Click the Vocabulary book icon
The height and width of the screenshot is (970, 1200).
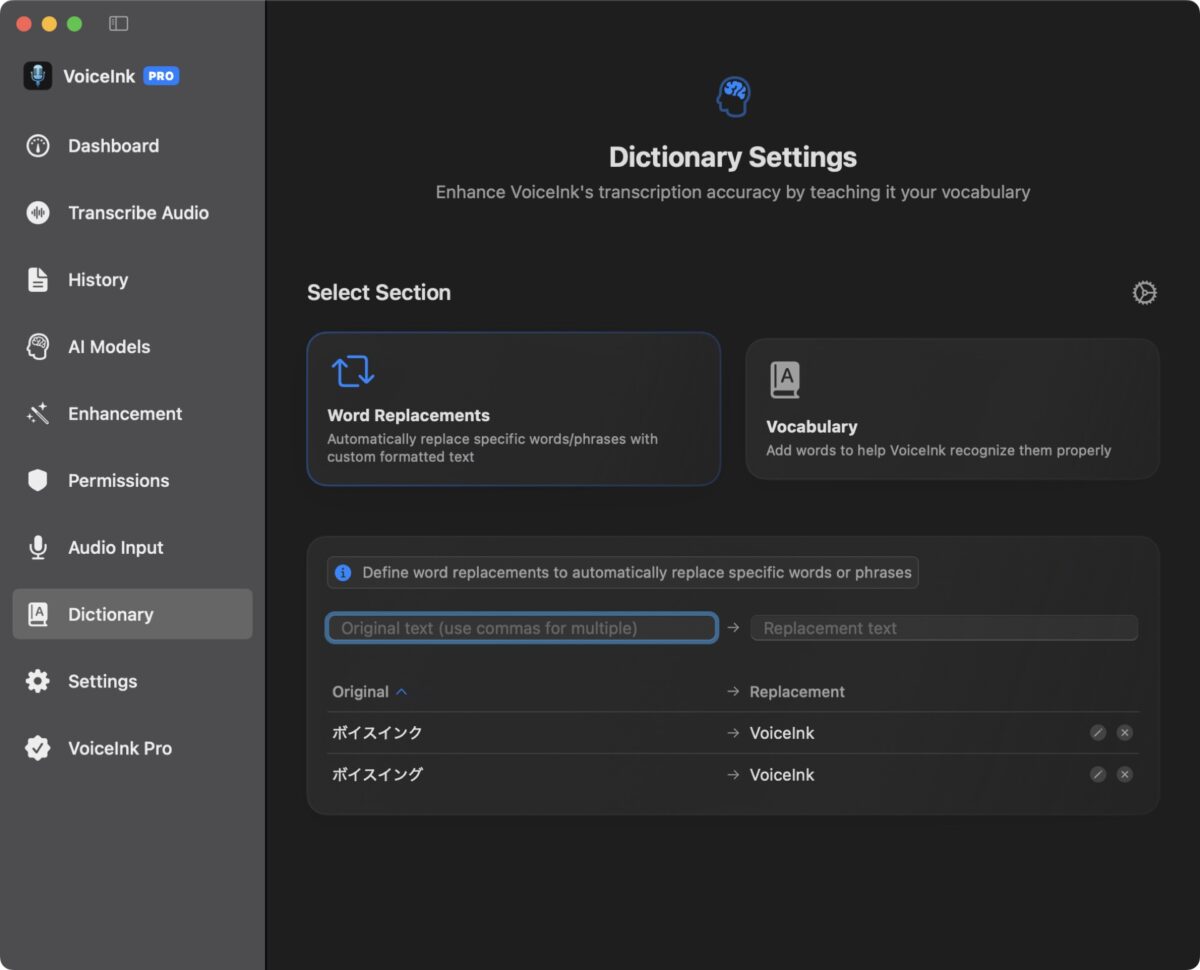785,380
